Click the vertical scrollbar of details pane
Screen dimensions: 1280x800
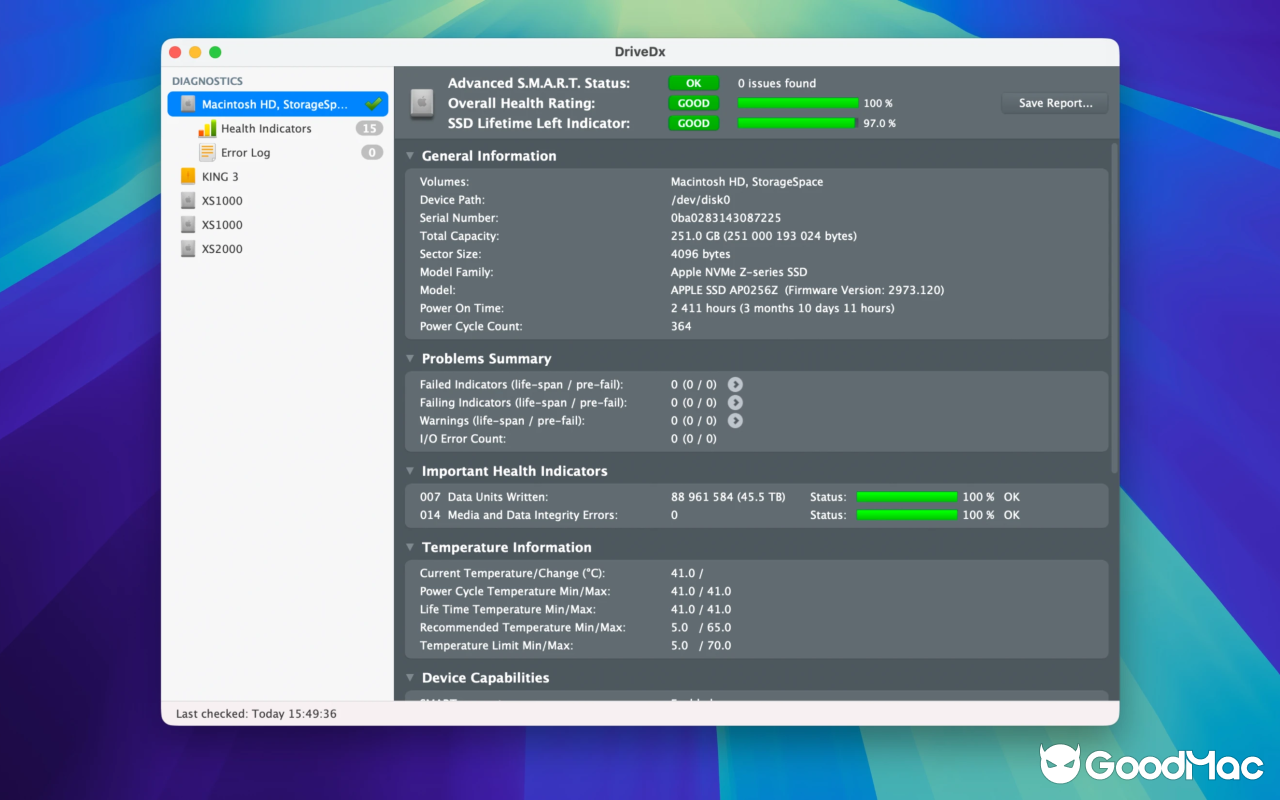(1115, 308)
